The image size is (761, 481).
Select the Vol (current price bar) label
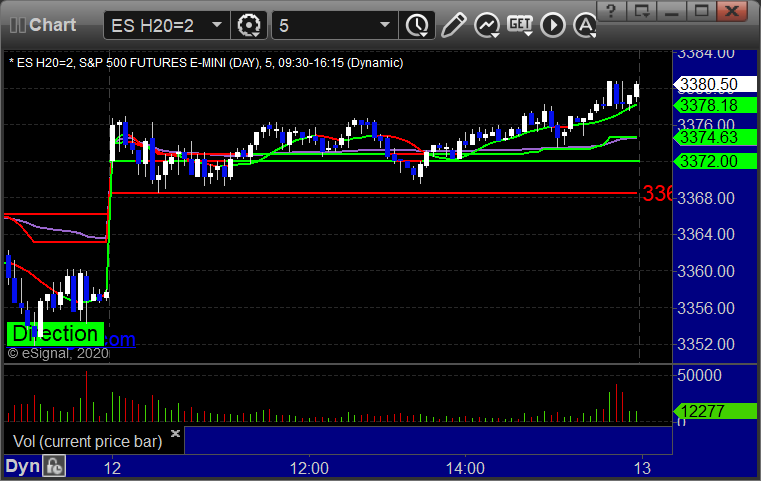(x=87, y=441)
